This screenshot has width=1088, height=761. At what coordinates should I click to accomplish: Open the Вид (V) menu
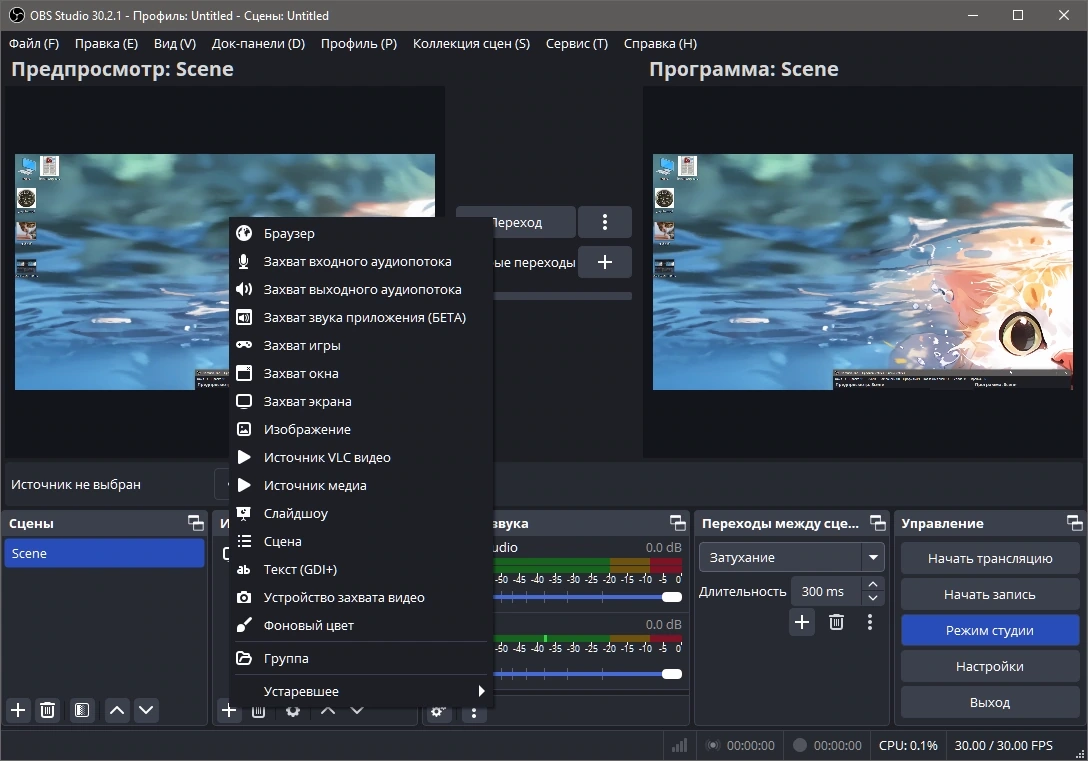click(175, 44)
